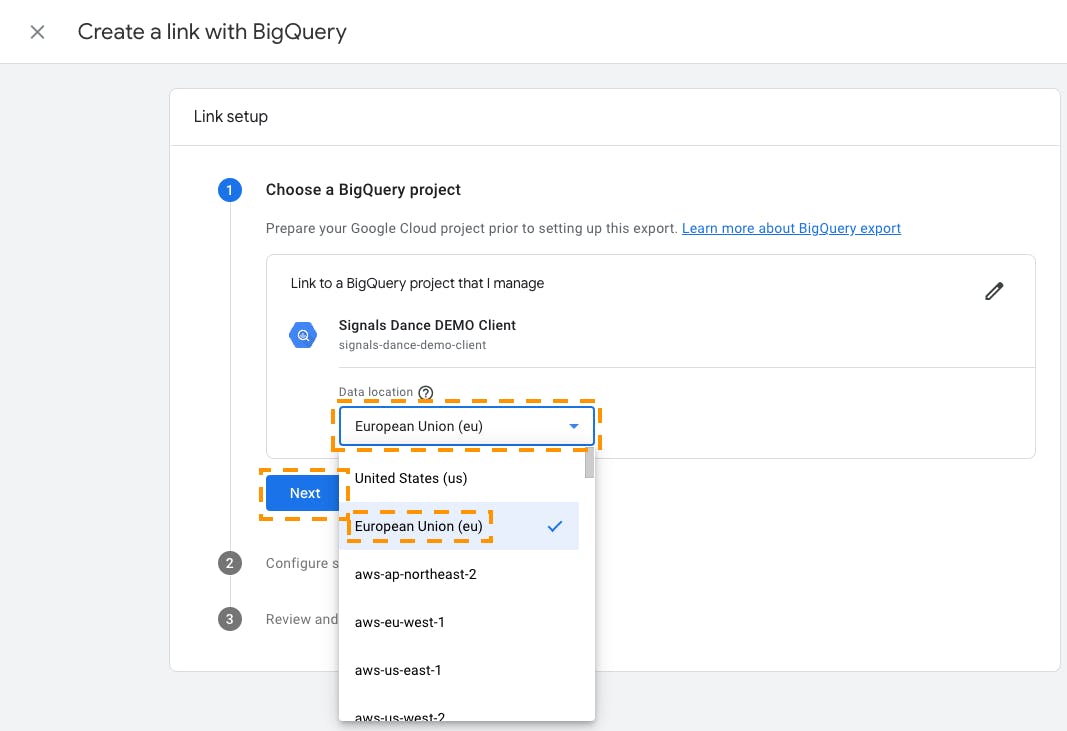
Task: Click step 3 Review circle
Action: 229,619
